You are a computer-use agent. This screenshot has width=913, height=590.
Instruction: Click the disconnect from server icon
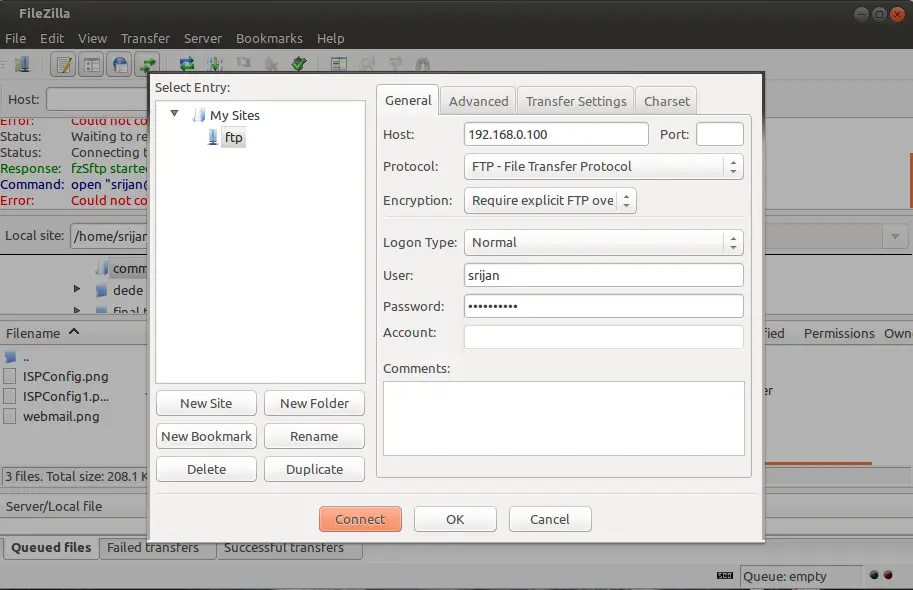coord(271,63)
